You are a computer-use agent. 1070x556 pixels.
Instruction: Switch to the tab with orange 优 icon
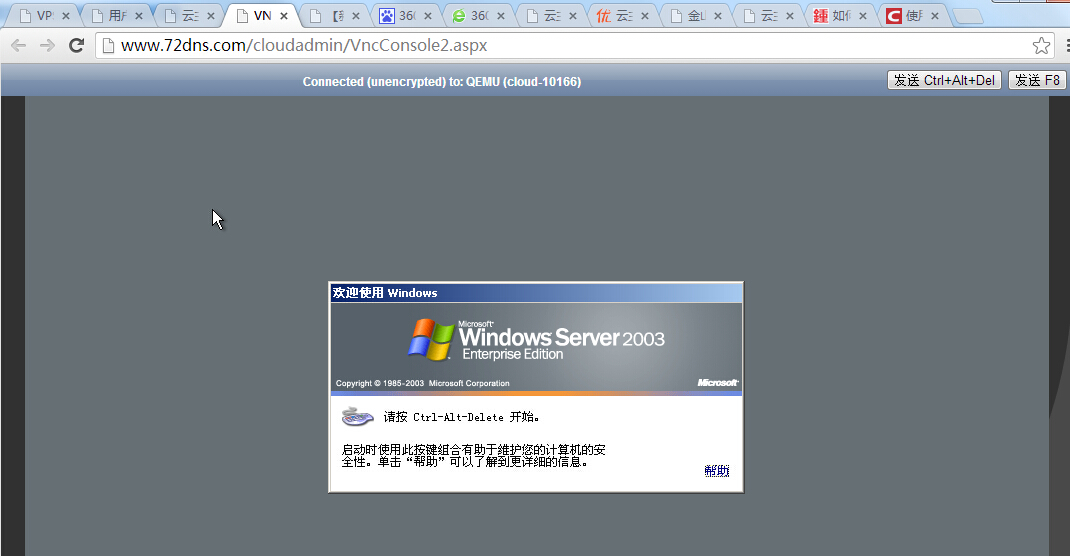pyautogui.click(x=624, y=16)
